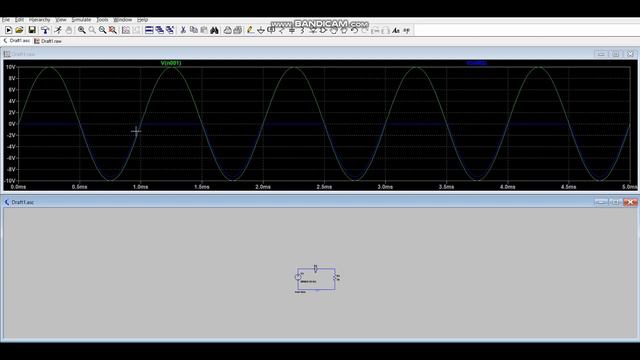Image resolution: width=640 pixels, height=360 pixels.
Task: Click the 0.0ms time axis label
Action: [18, 187]
